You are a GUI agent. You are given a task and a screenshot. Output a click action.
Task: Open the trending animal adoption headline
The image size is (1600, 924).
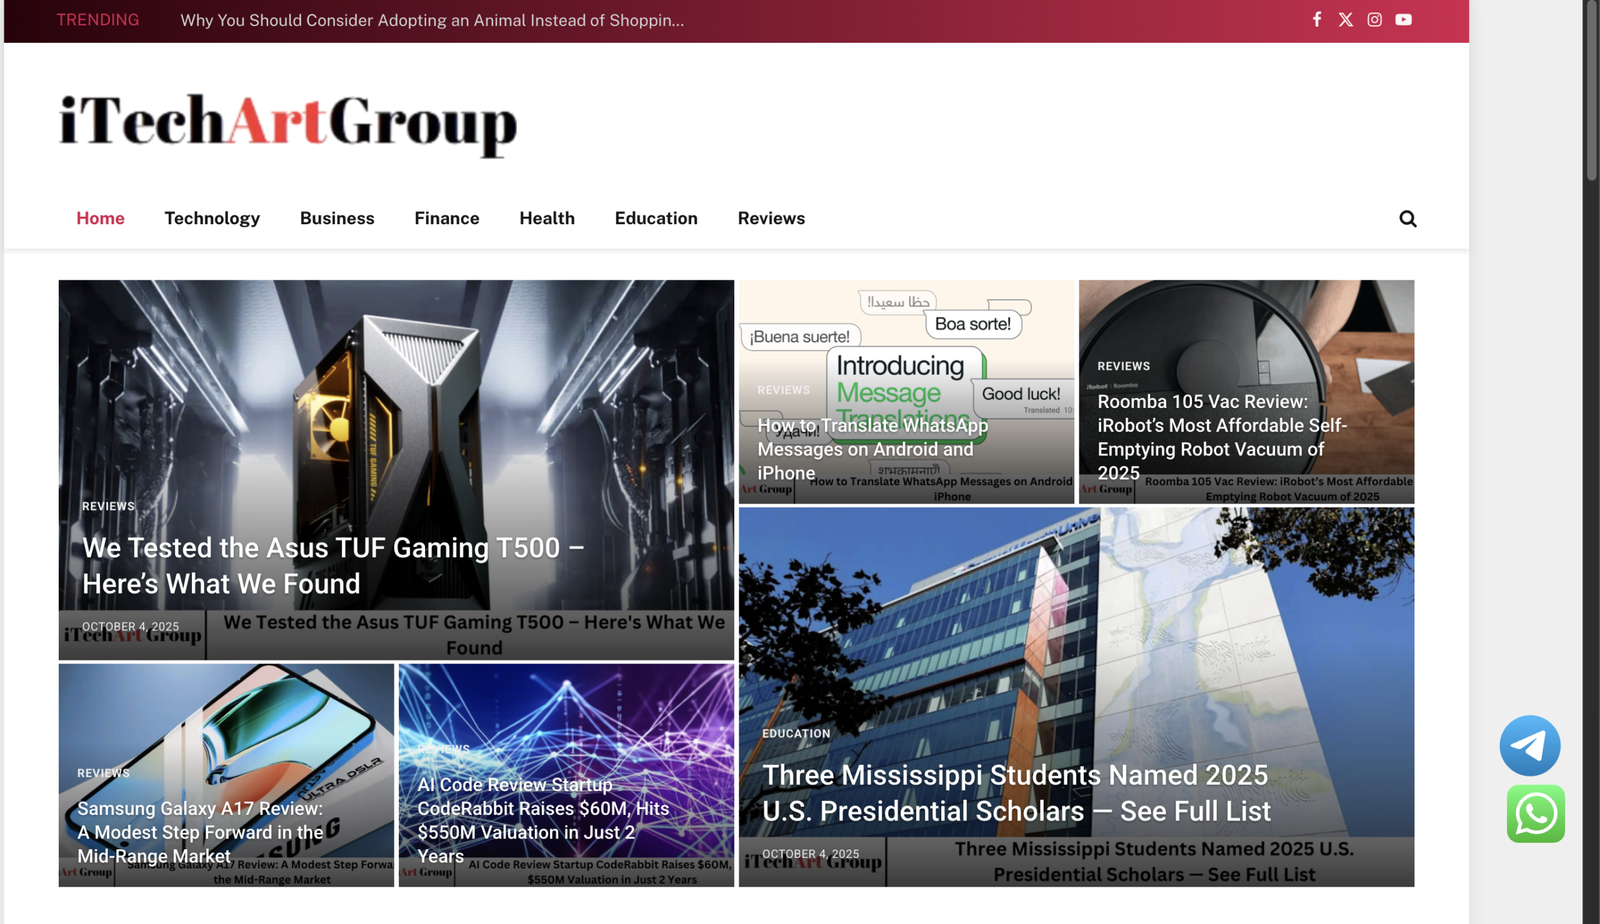(x=432, y=21)
